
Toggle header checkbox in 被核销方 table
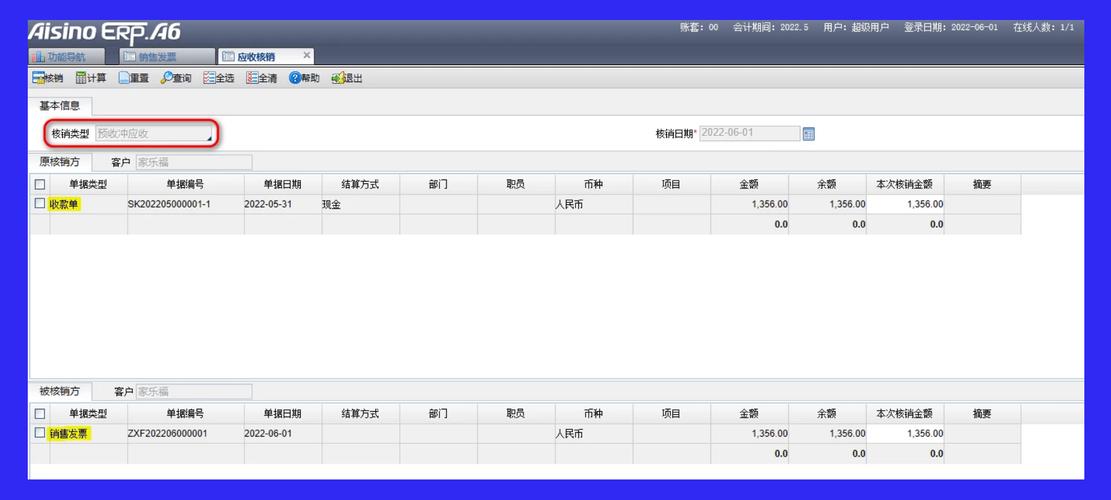click(x=40, y=414)
